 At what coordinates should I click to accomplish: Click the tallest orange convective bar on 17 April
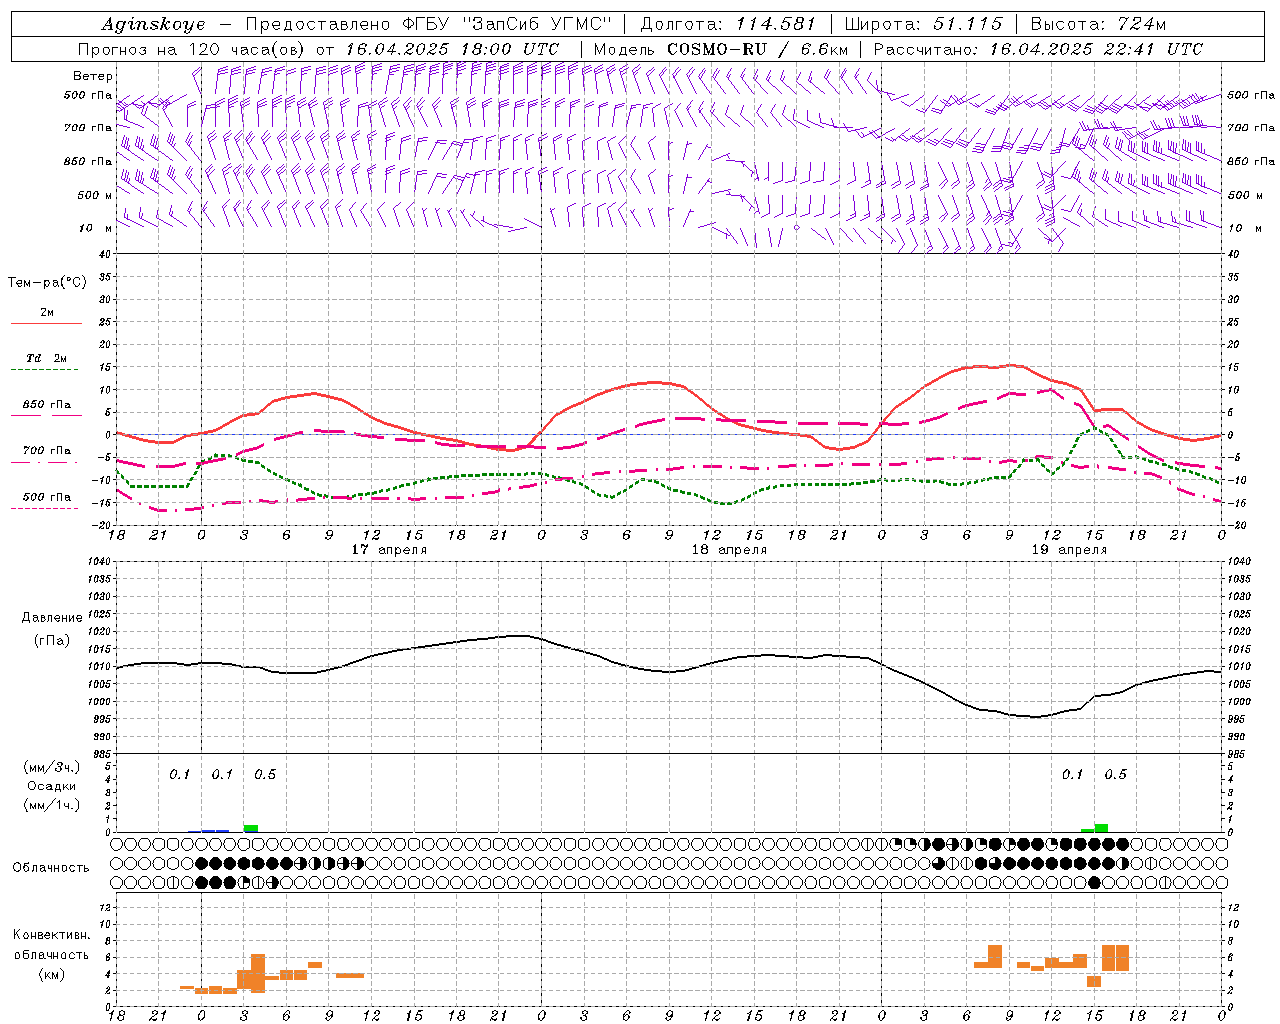[258, 973]
